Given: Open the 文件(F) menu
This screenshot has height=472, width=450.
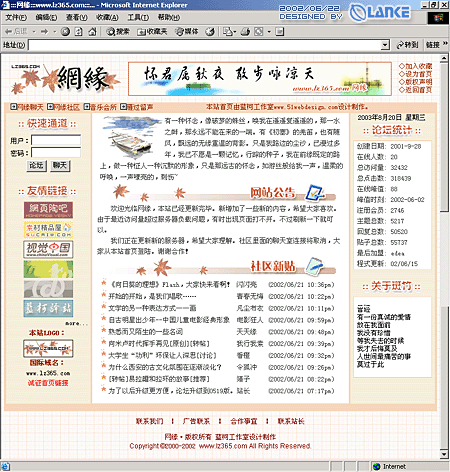Looking at the screenshot, I should [16, 17].
